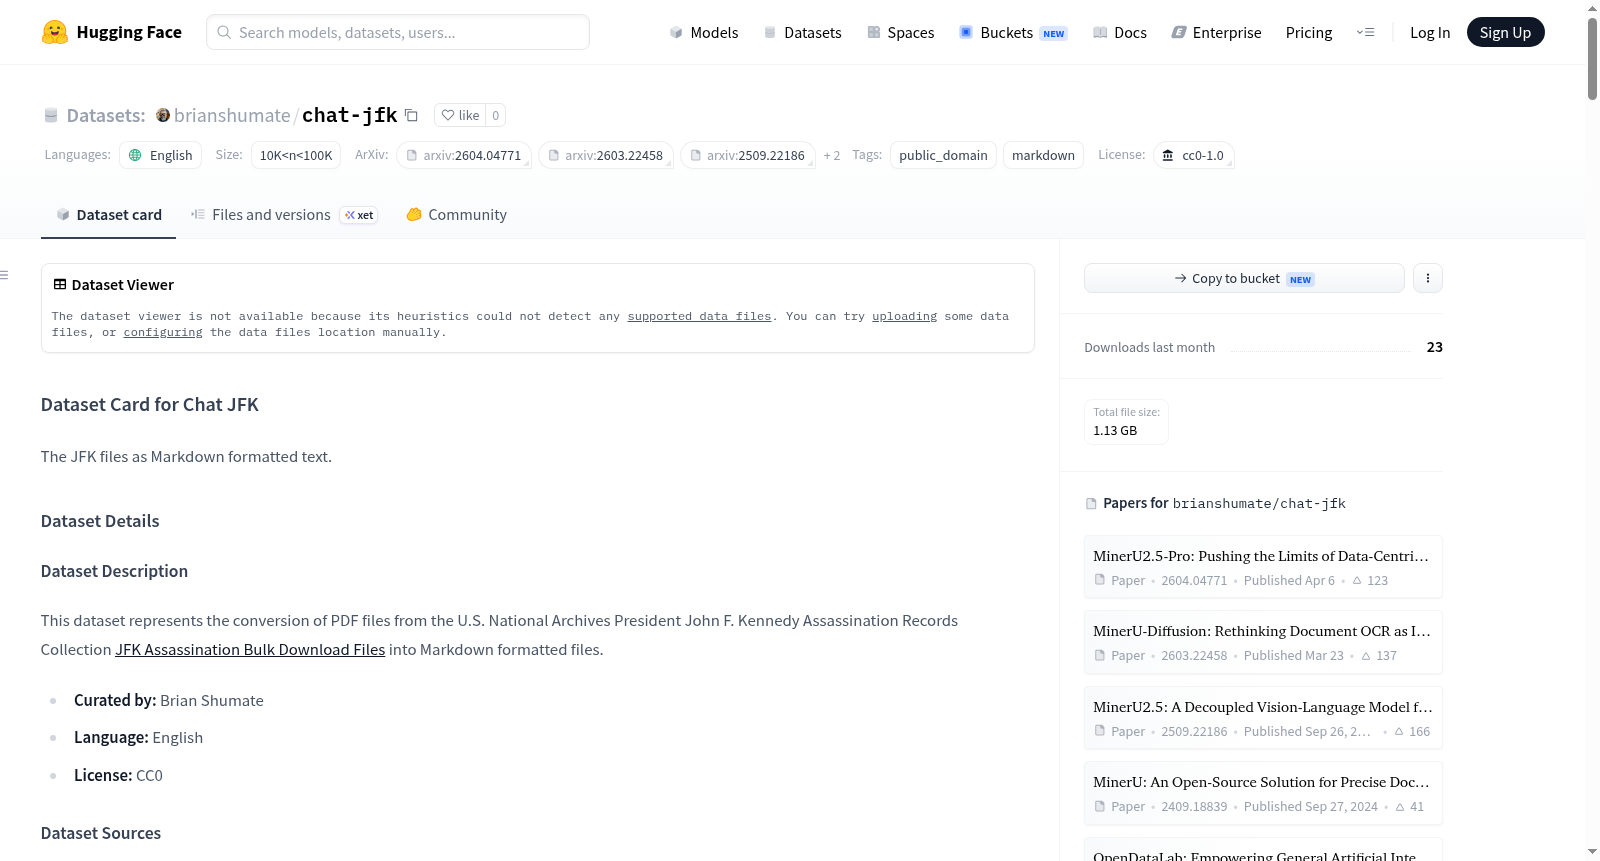Viewport: 1600px width, 861px height.
Task: Open the more options three-dot menu
Action: click(x=1428, y=278)
